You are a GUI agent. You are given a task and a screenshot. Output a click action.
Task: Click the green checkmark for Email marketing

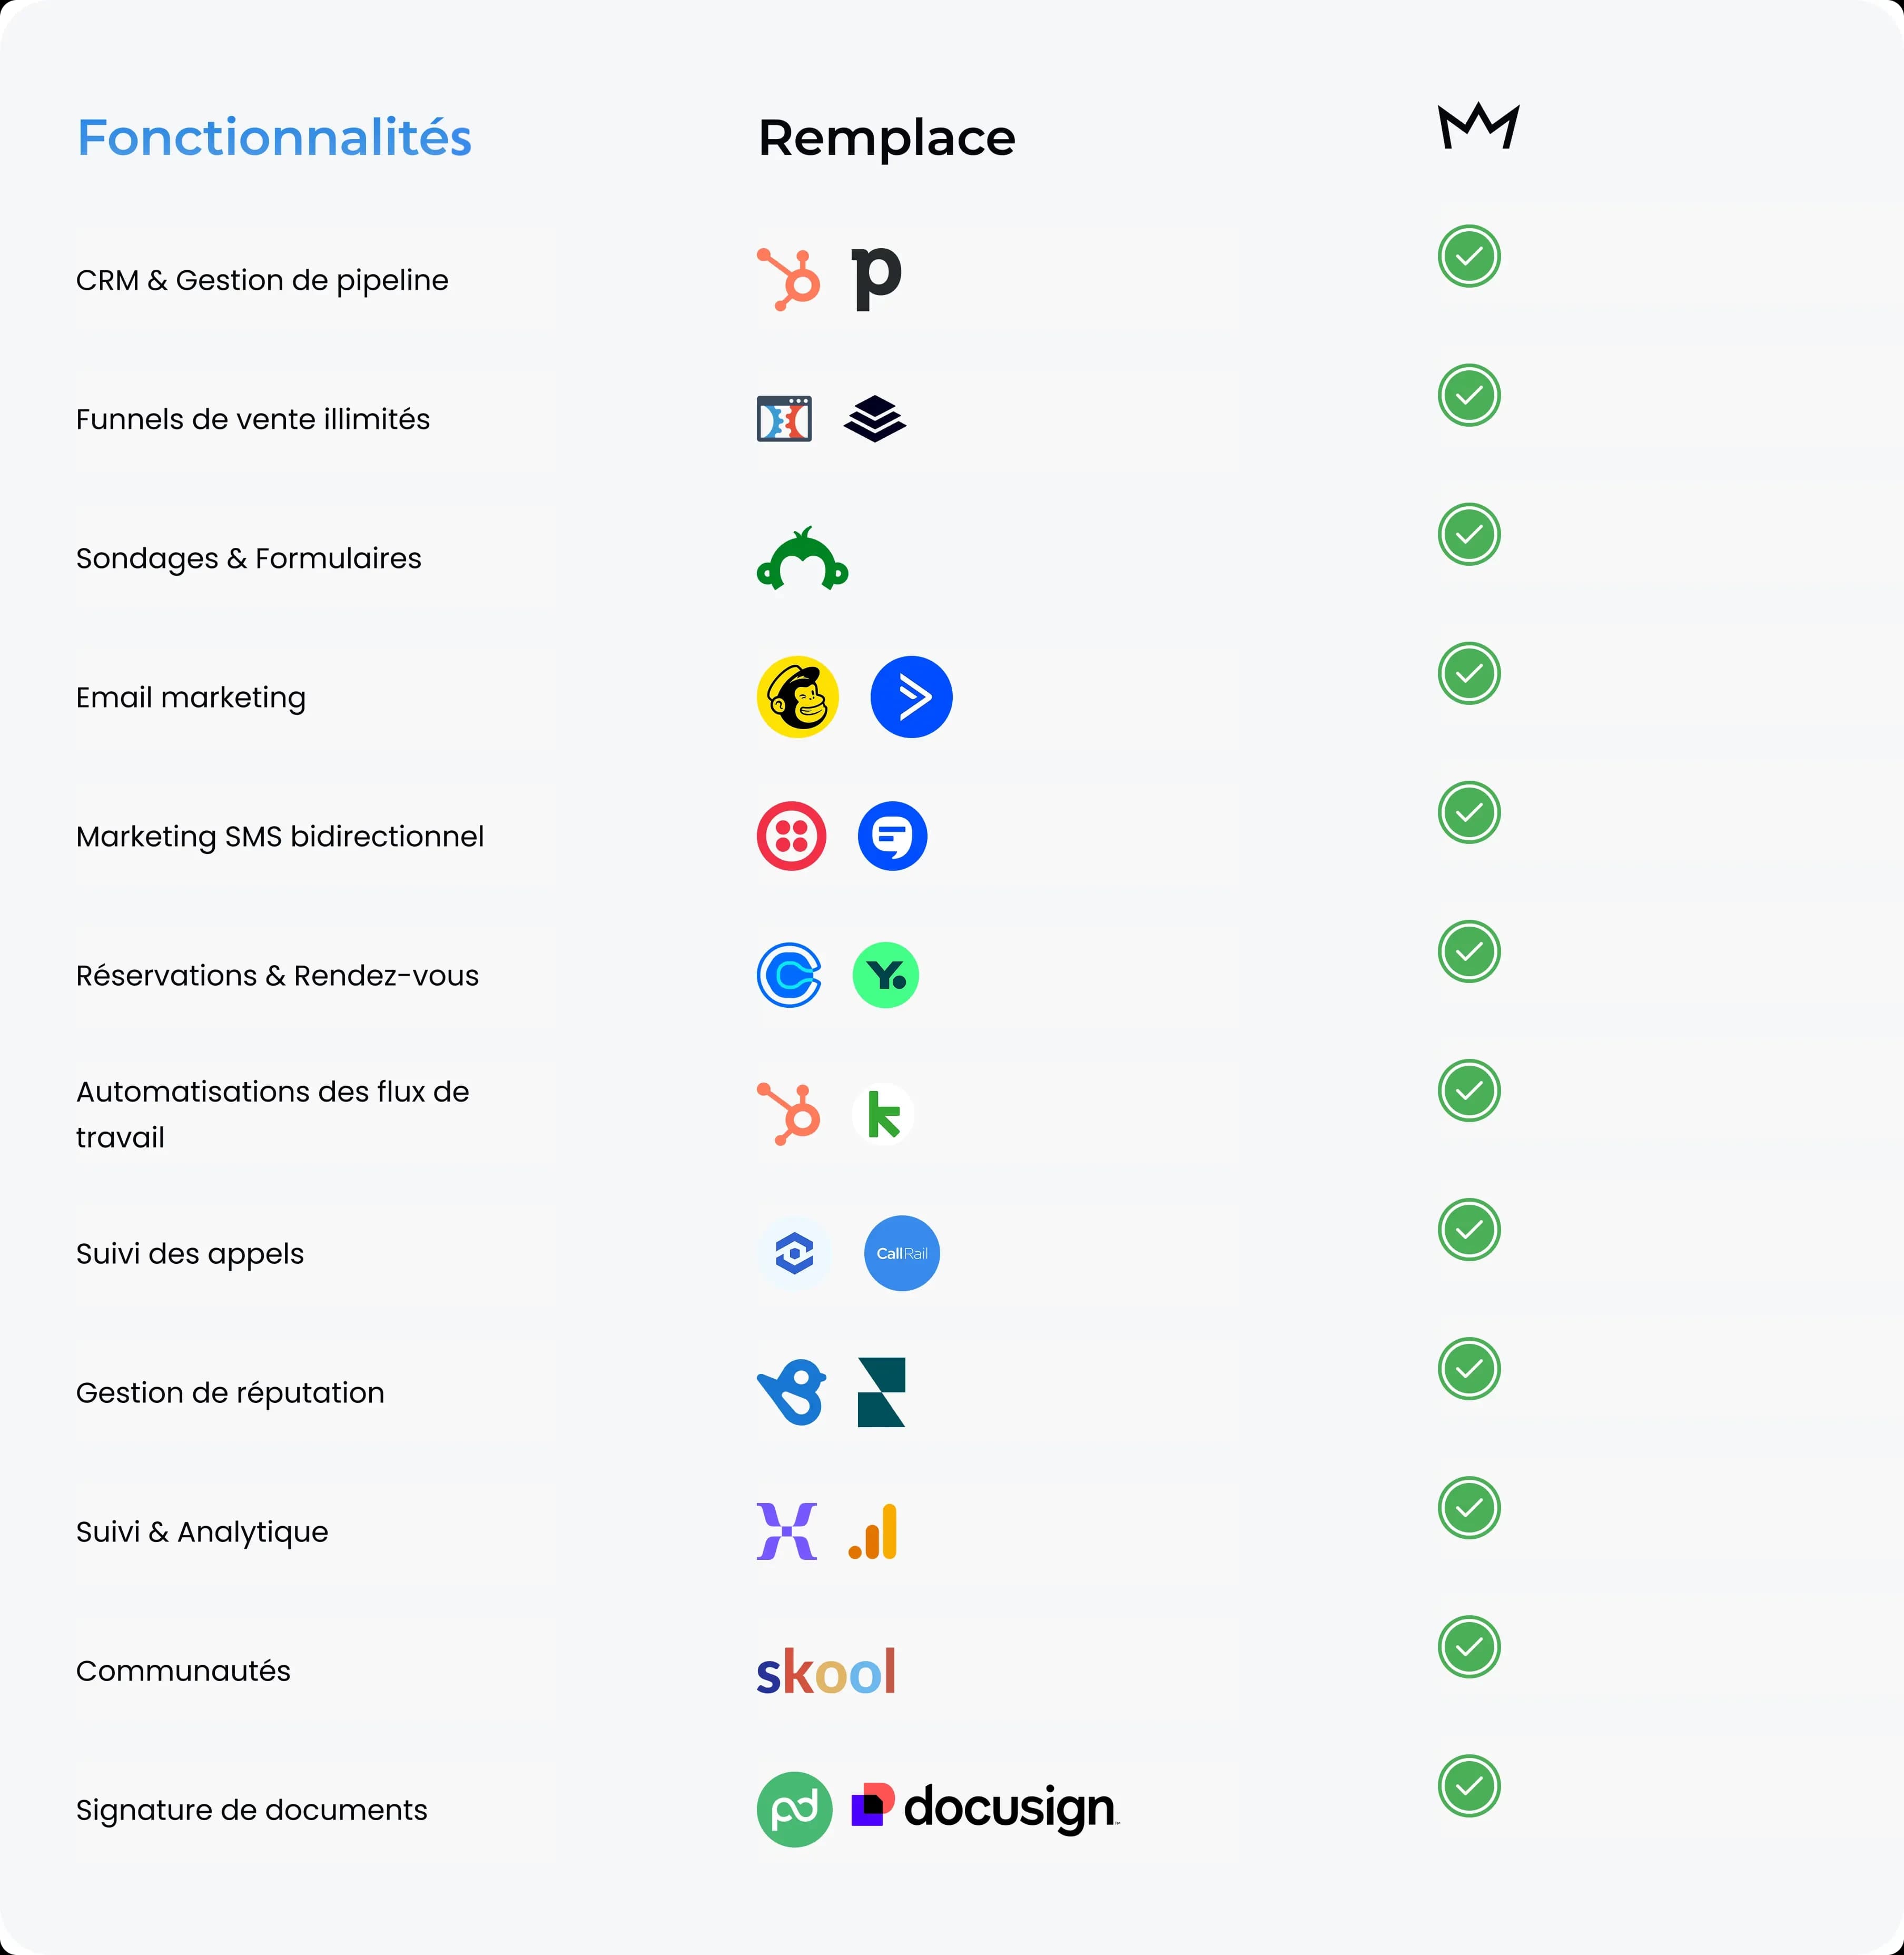coord(1469,674)
